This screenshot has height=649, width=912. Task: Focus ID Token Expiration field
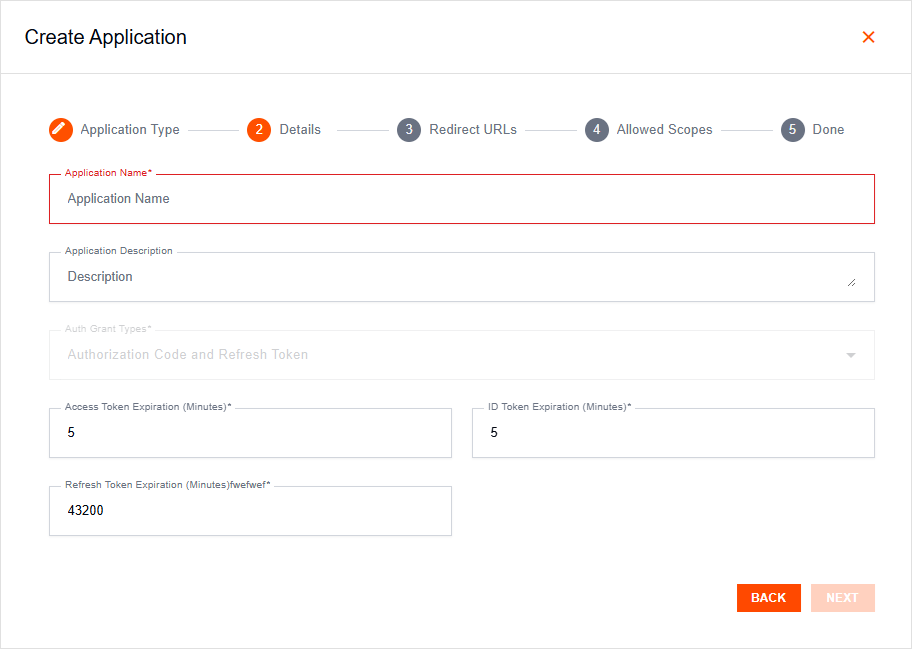click(x=673, y=433)
